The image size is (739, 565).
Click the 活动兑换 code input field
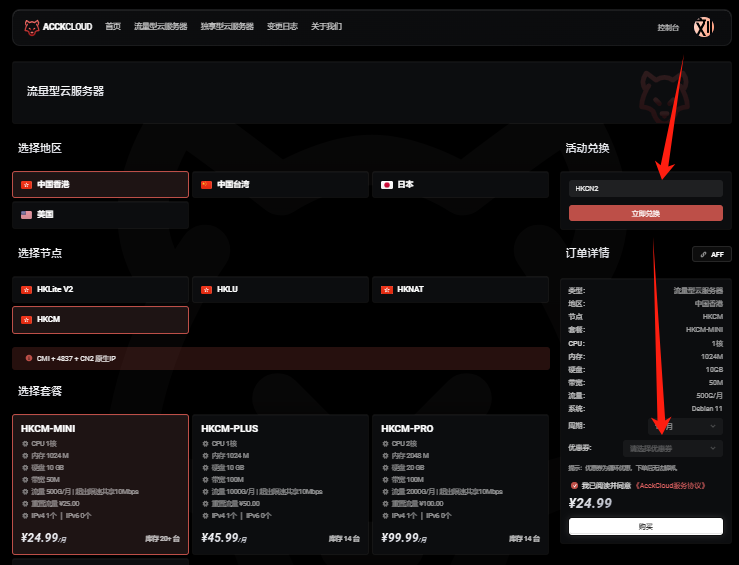(645, 188)
